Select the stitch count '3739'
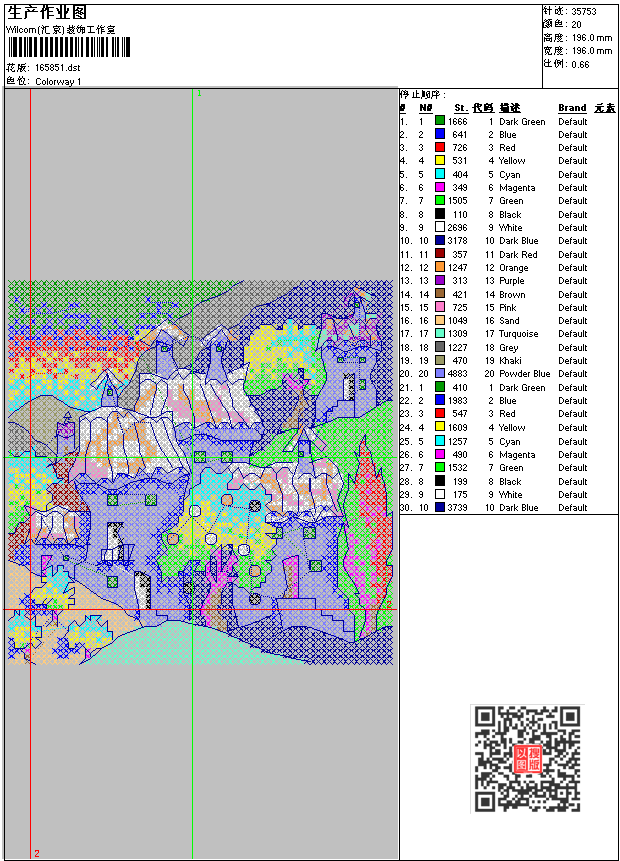Viewport: 620px width, 861px height. [x=457, y=508]
